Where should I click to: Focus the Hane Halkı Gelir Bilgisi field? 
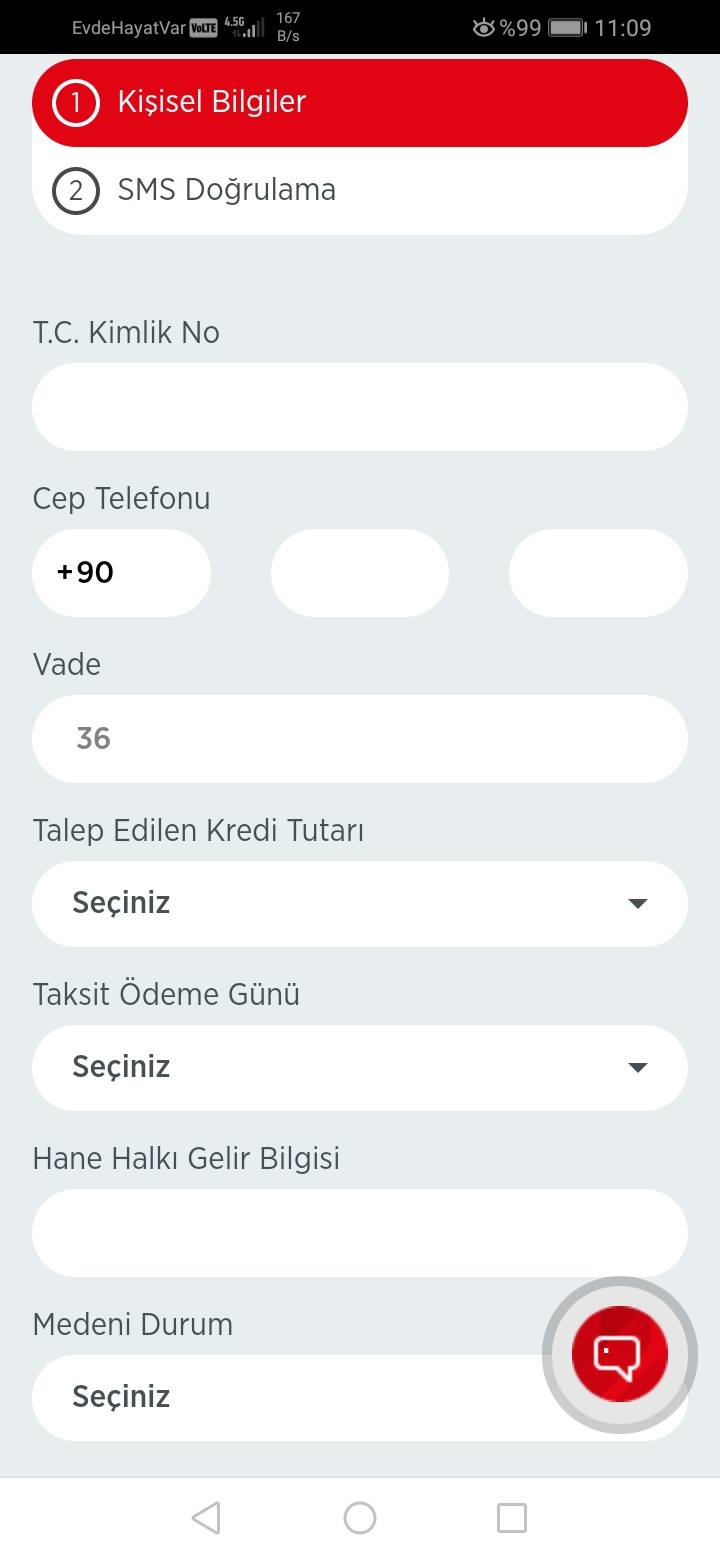pyautogui.click(x=360, y=1233)
